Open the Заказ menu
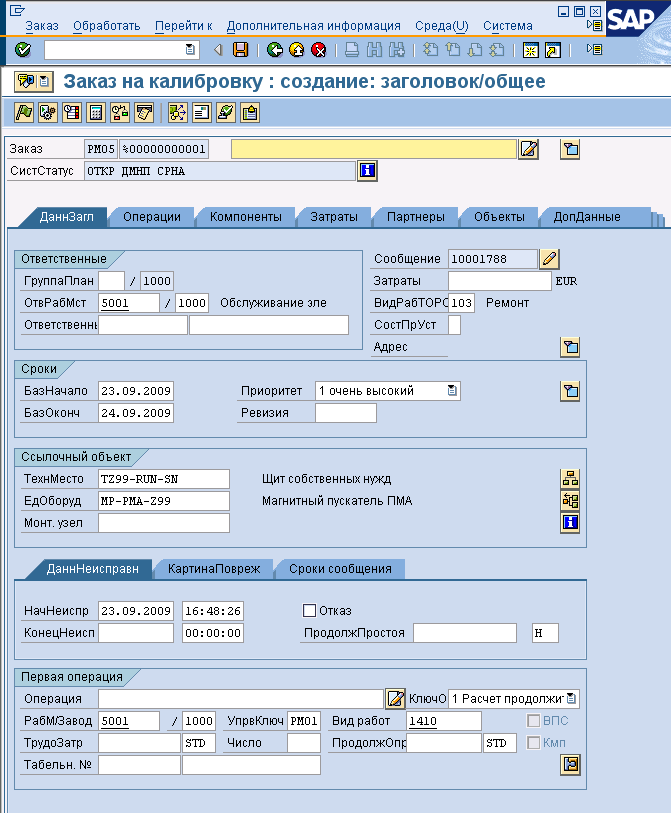671x813 pixels. (x=41, y=26)
